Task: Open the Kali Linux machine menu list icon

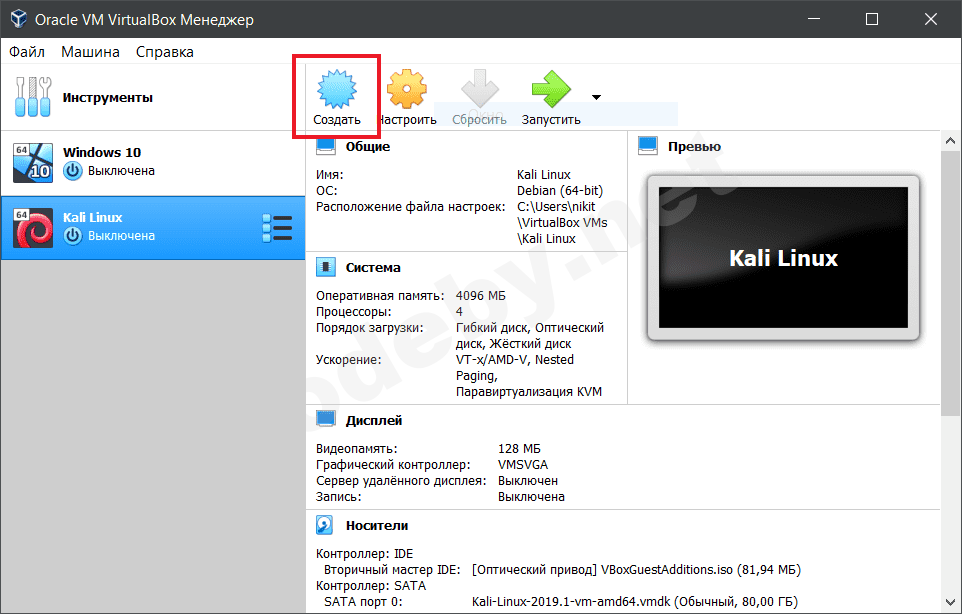Action: 277,228
